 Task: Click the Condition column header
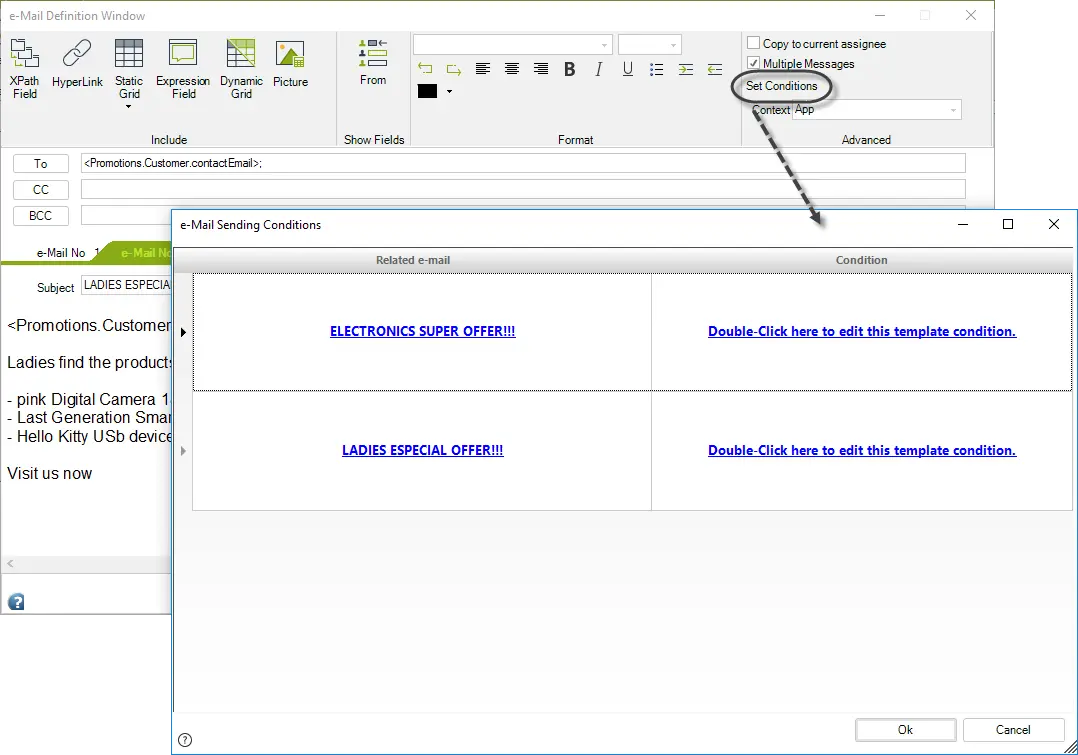pyautogui.click(x=861, y=260)
